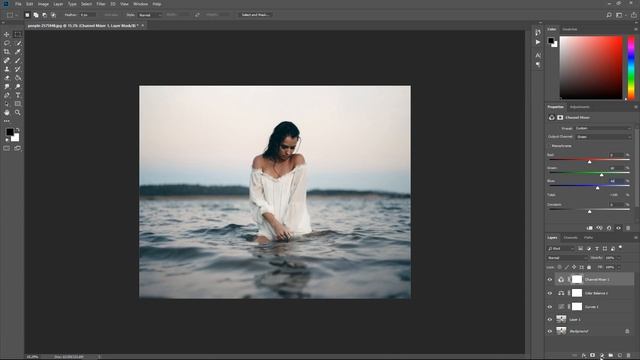Select the Brush tool
The width and height of the screenshot is (640, 360).
point(18,60)
